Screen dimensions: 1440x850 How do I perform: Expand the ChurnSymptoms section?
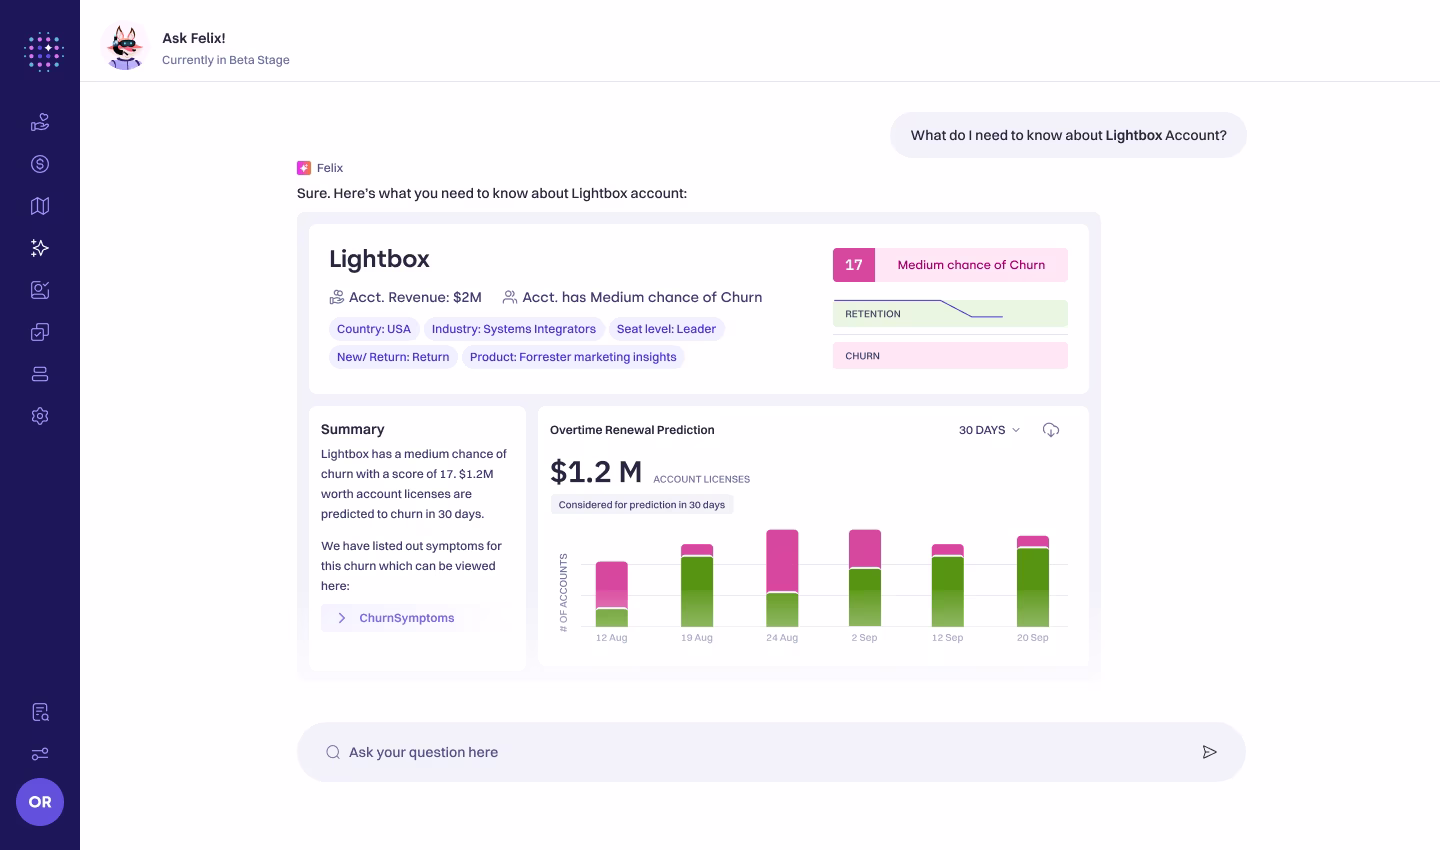tap(400, 618)
